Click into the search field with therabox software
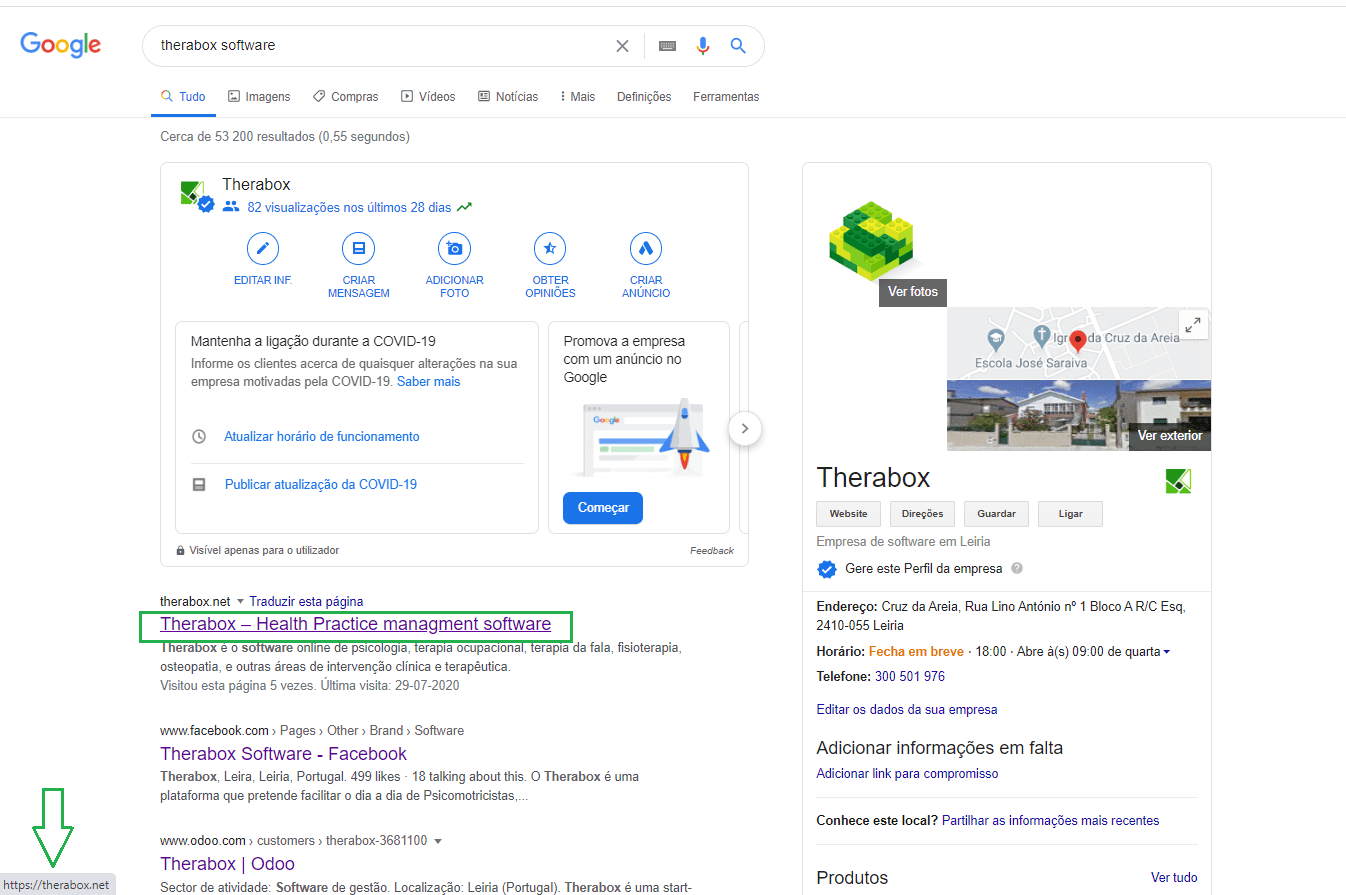 click(x=380, y=46)
